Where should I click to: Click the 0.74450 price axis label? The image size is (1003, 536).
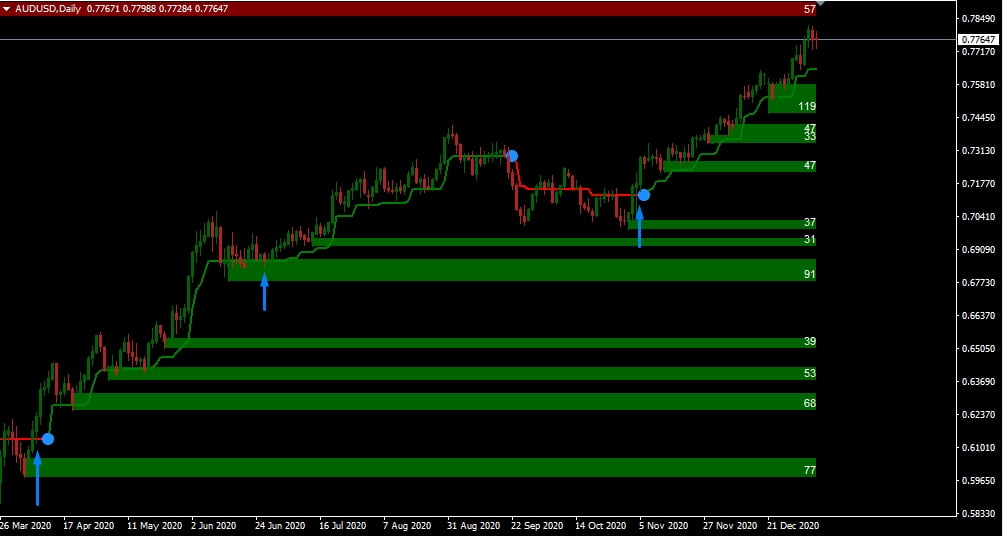tap(979, 118)
